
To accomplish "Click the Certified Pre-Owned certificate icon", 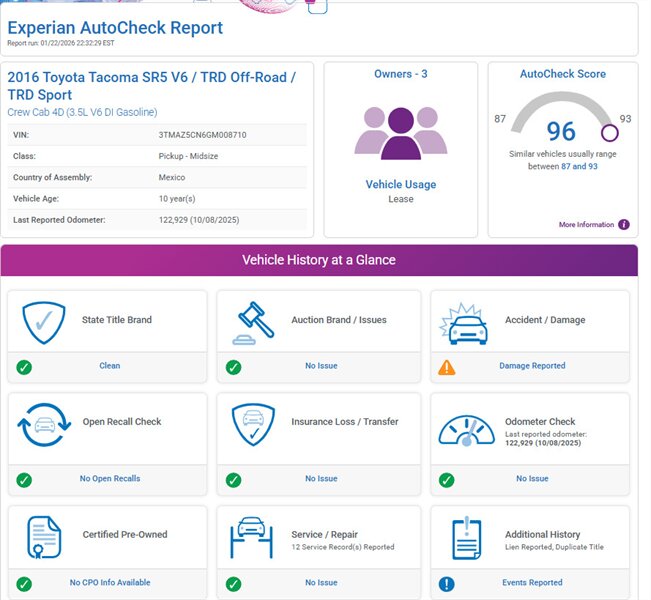I will point(44,537).
